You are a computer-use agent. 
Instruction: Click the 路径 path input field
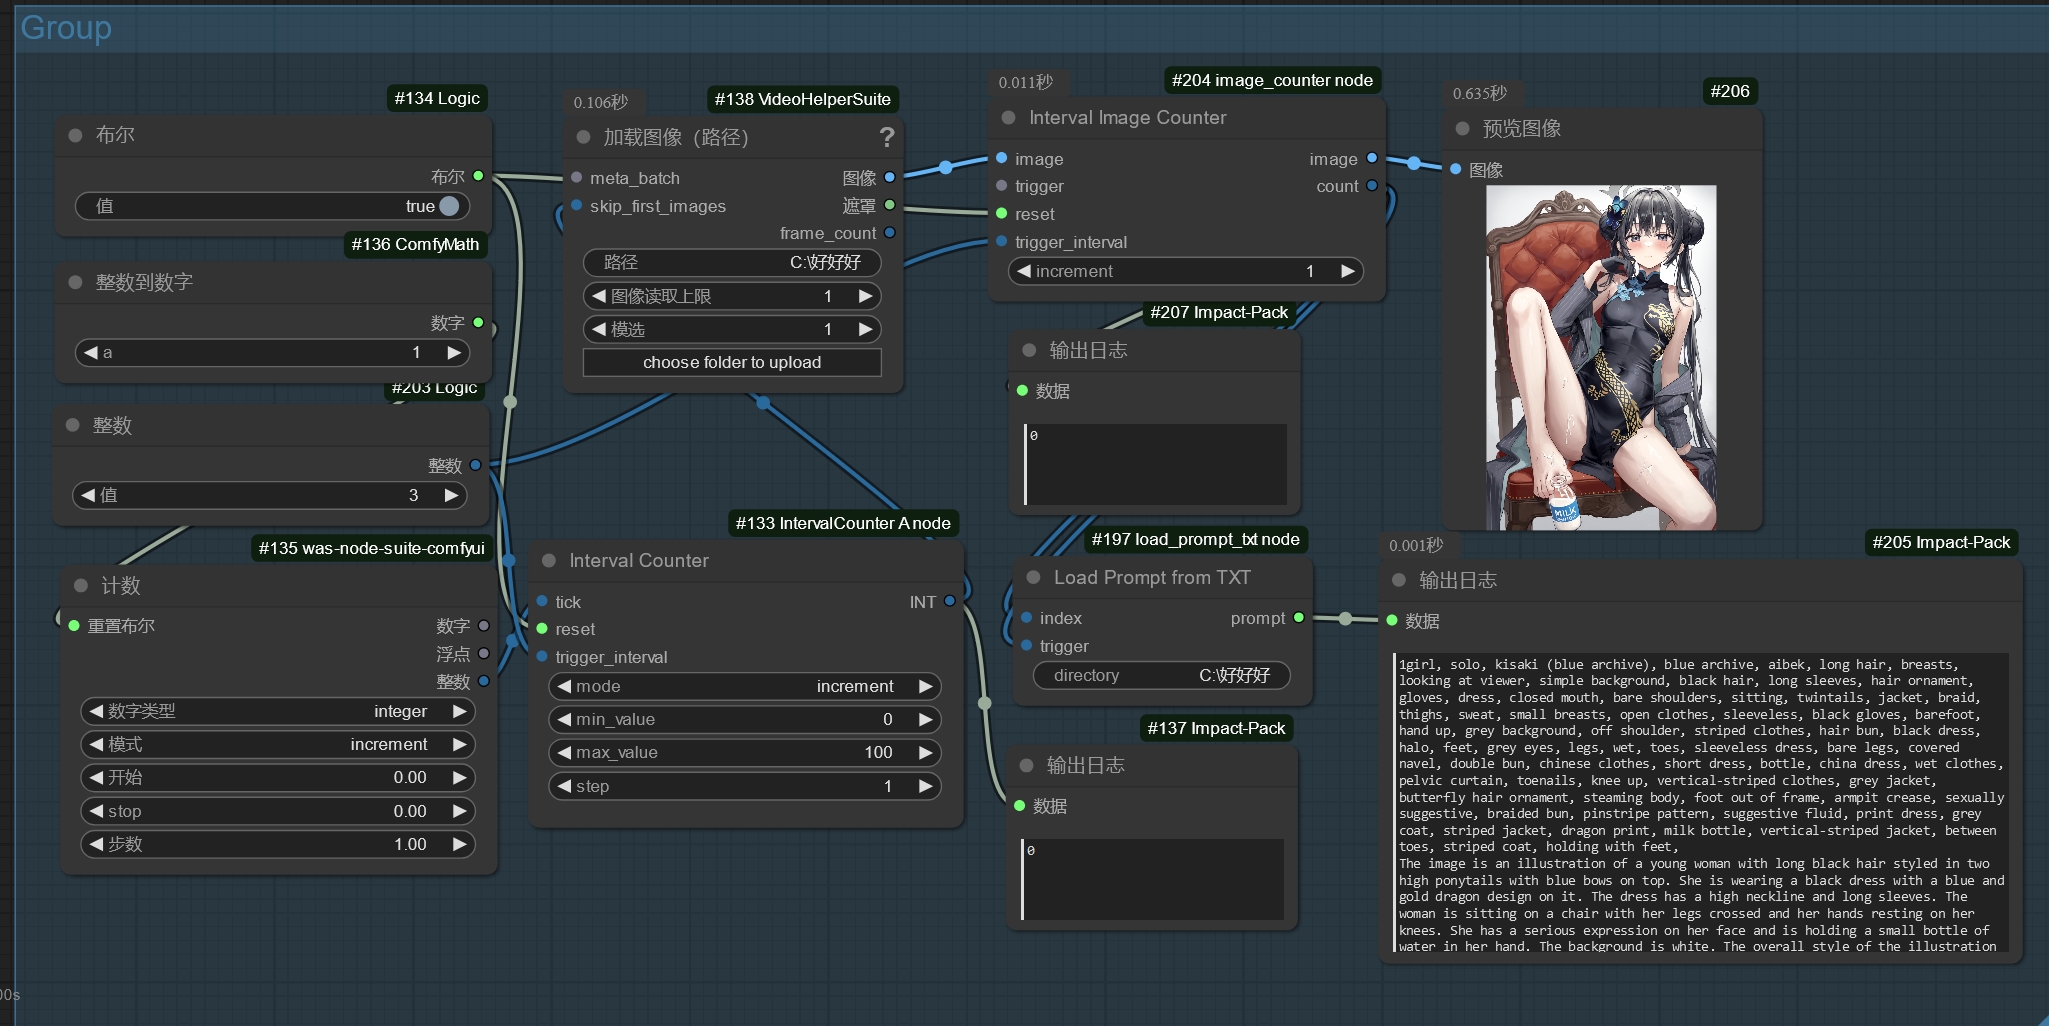(732, 262)
